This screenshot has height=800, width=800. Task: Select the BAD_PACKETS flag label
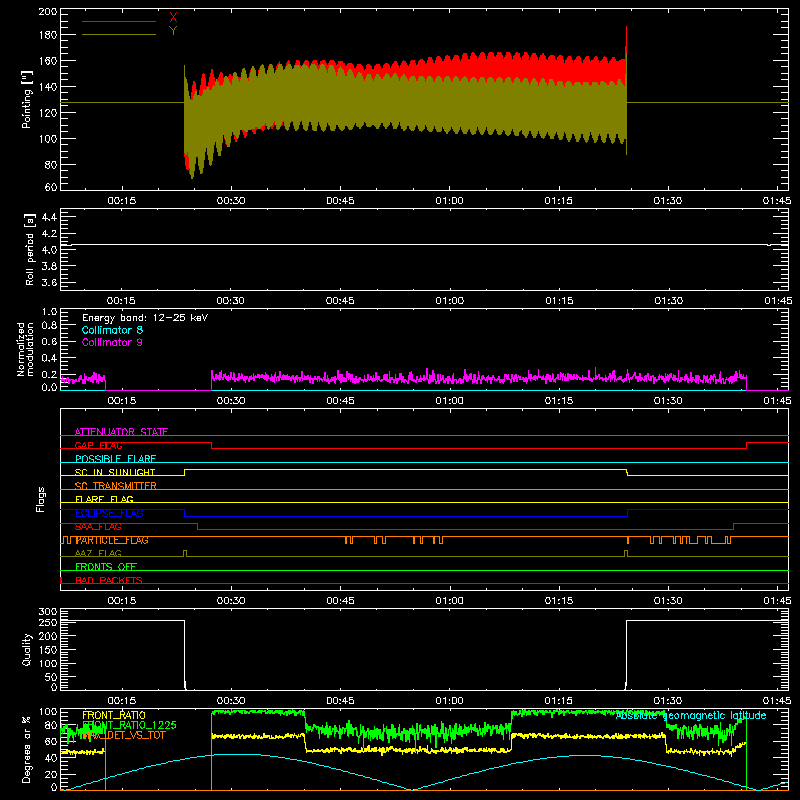point(109,580)
